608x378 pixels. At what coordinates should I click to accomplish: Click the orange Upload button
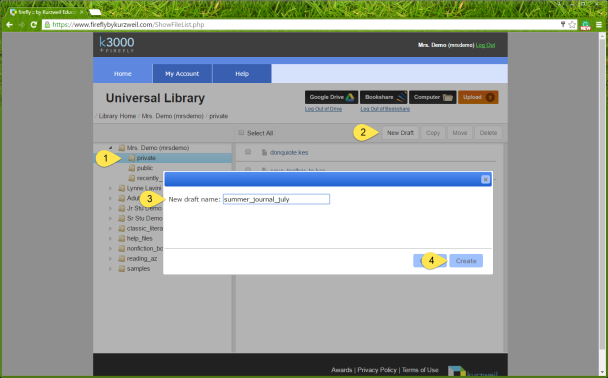point(478,97)
